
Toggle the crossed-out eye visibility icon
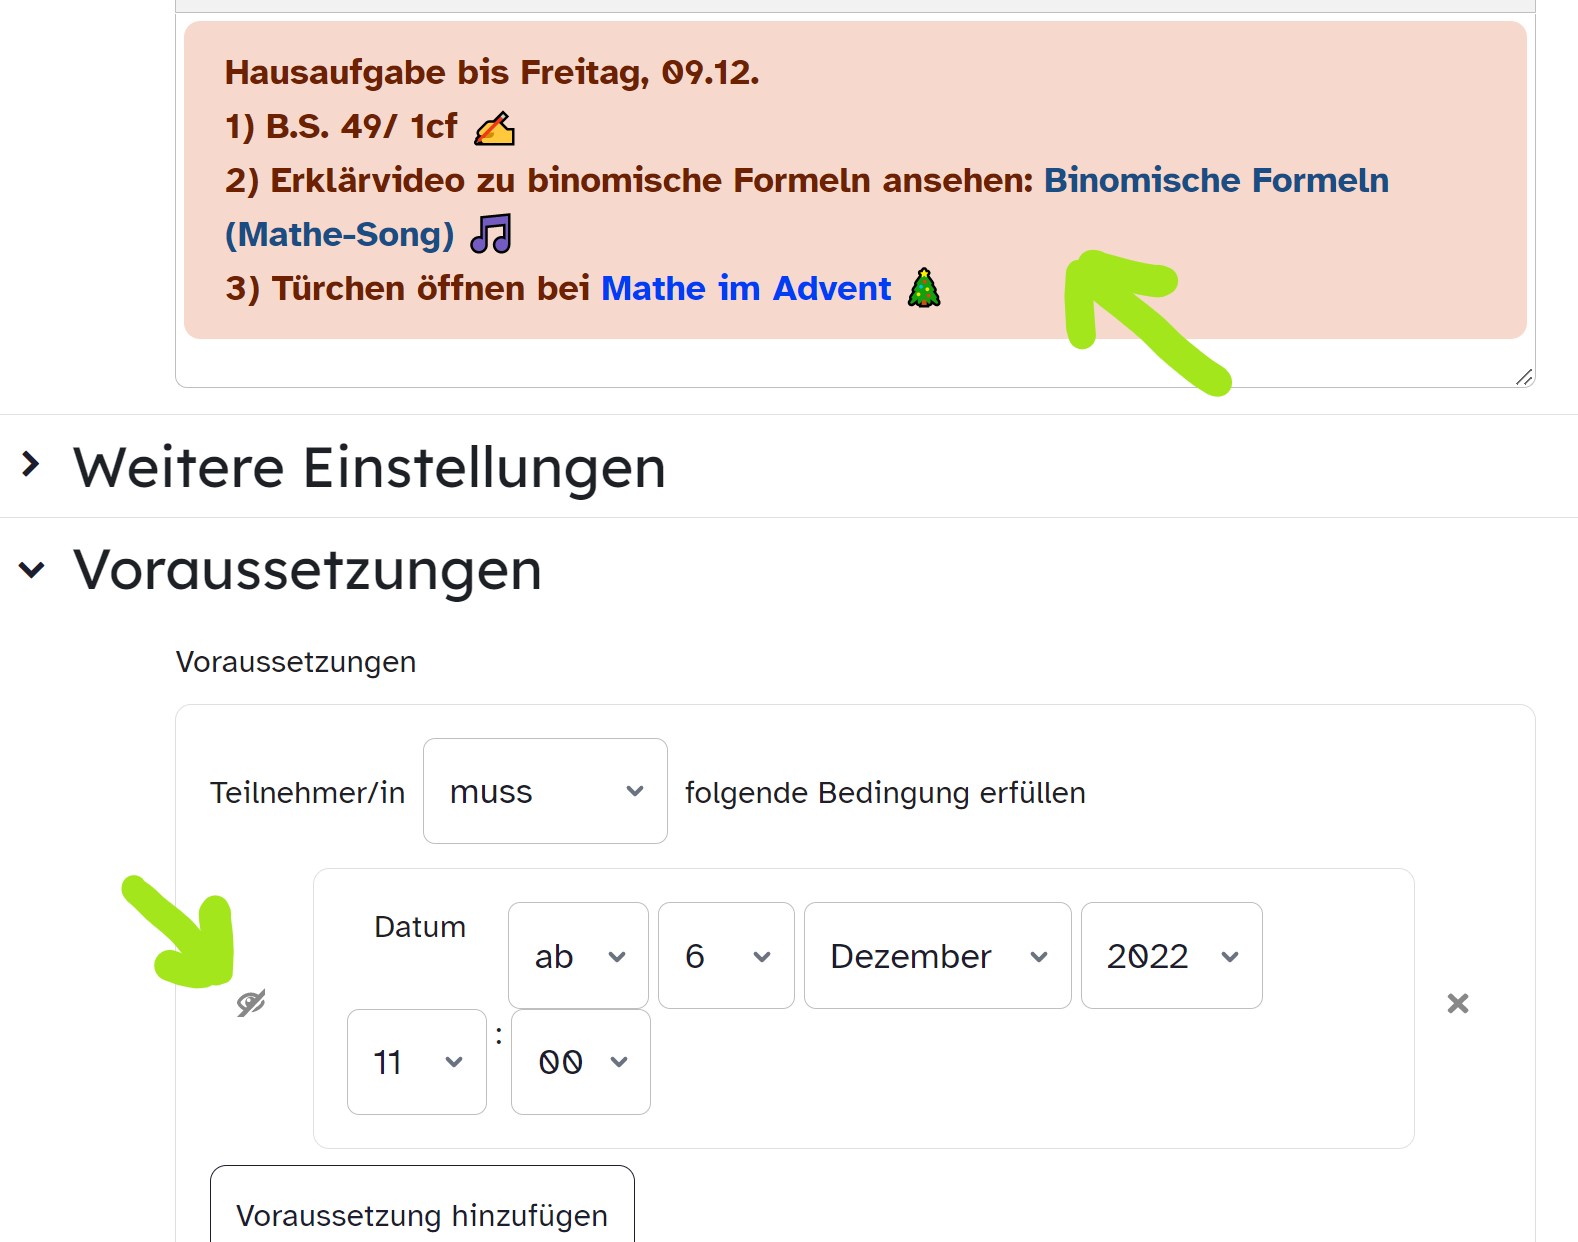251,1002
